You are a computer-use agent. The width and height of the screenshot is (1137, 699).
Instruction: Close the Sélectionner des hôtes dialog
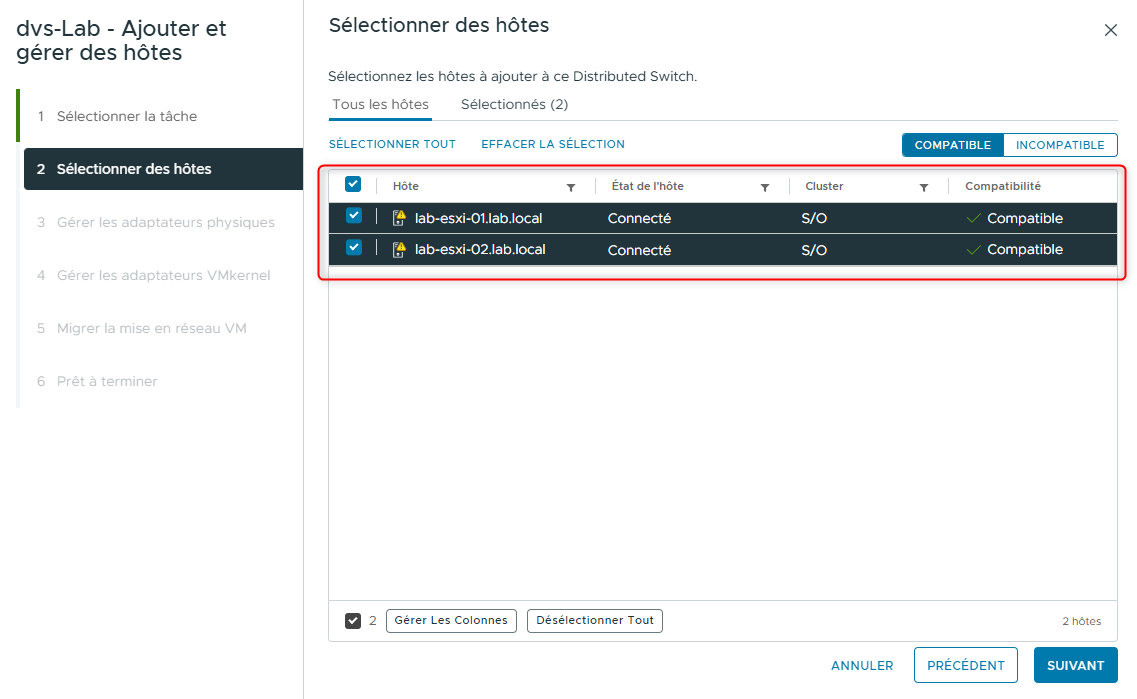point(1110,30)
